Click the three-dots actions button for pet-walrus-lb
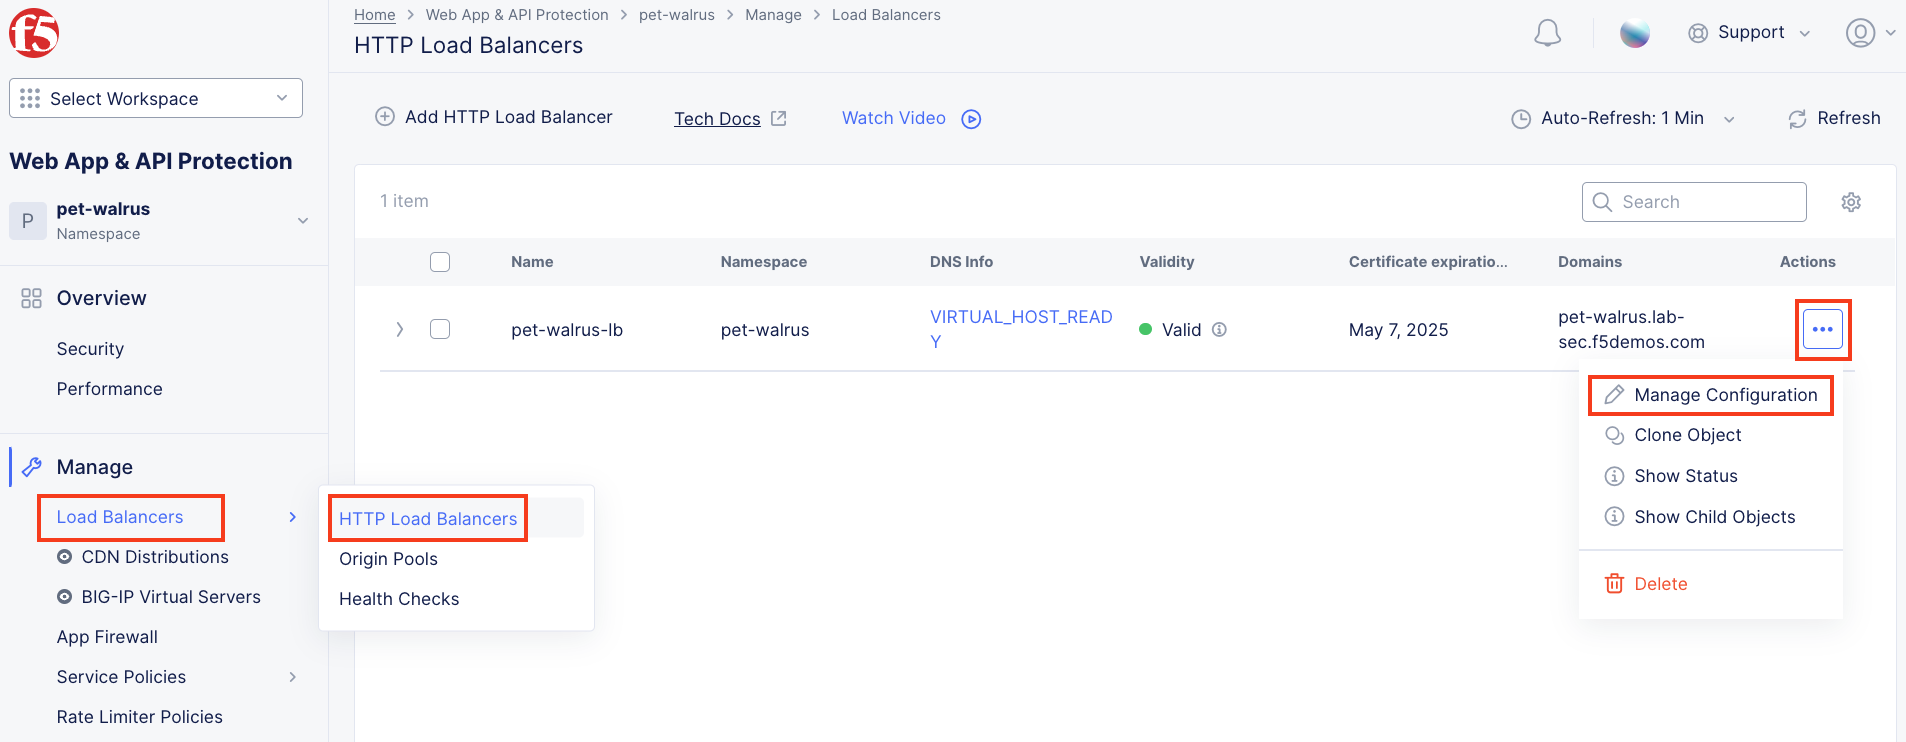Screen dimensions: 1906x742 pos(1822,329)
